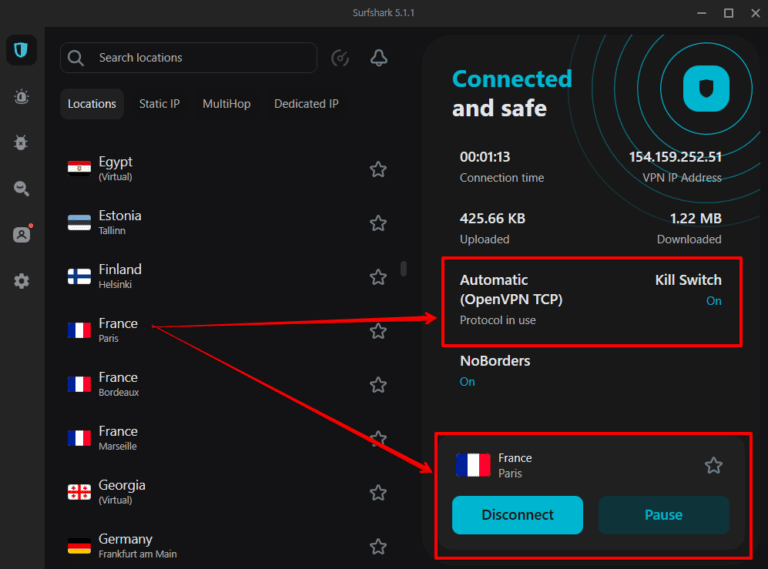Toggle the Kill Switch On setting
This screenshot has height=569, width=768.
[x=713, y=301]
